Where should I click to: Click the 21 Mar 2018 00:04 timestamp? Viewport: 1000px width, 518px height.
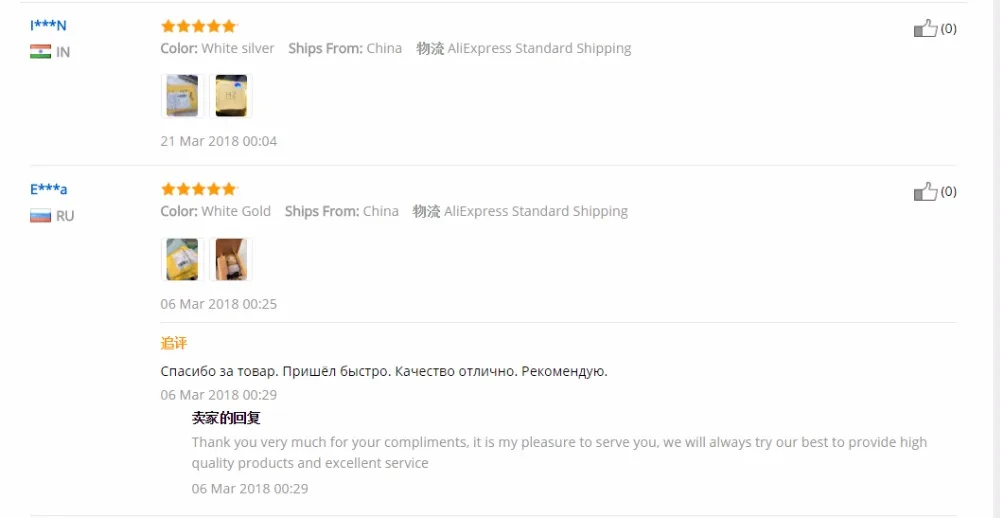(219, 141)
